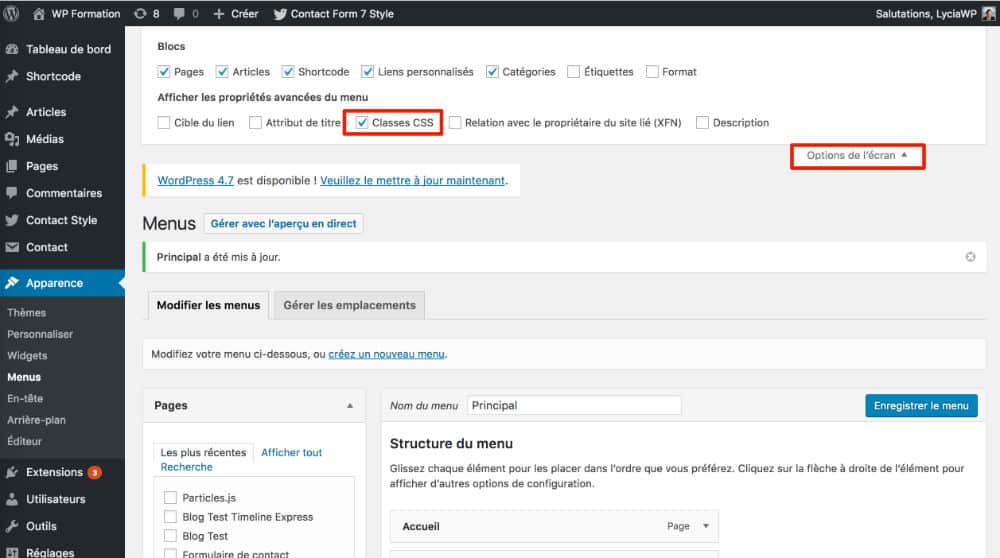Image resolution: width=1000 pixels, height=558 pixels.
Task: Click Veuillez le mettre à jour maintenant link
Action: [x=413, y=180]
